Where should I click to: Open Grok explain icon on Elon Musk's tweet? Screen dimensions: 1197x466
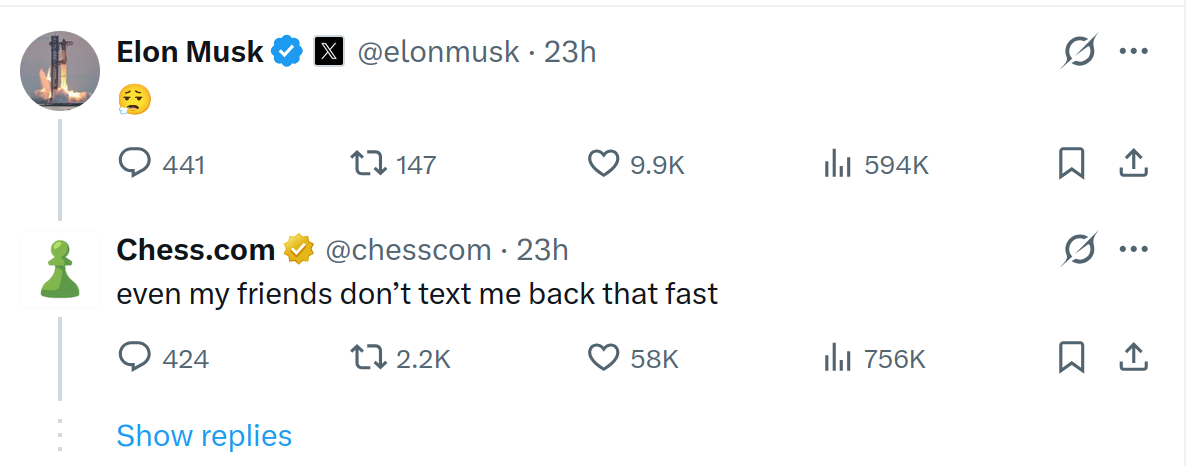click(x=1079, y=52)
